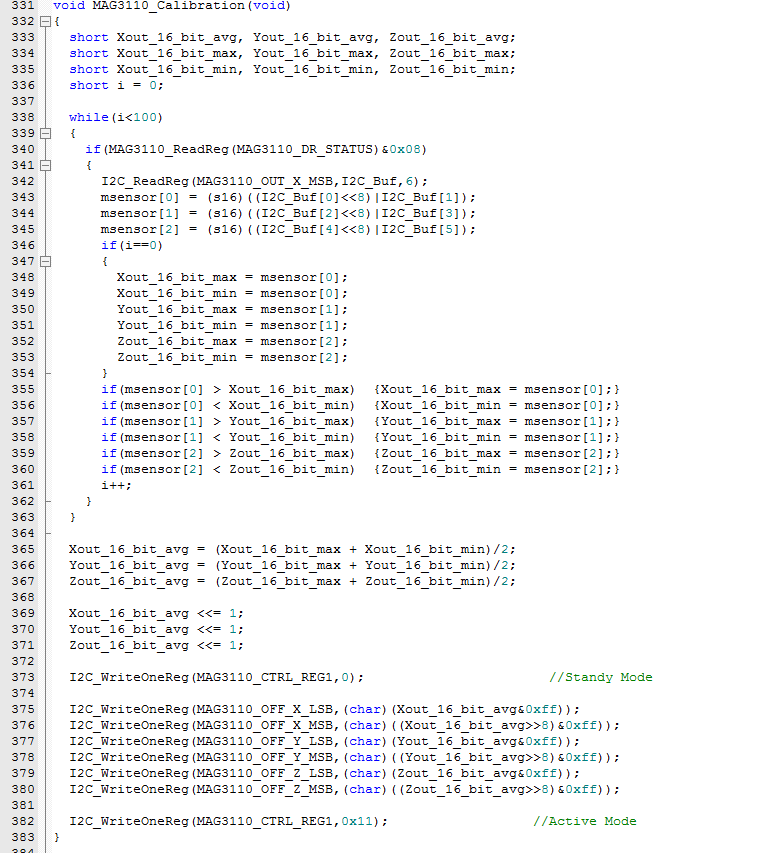Click the "//Standy Mode" comment
The height and width of the screenshot is (853, 783).
(x=601, y=677)
